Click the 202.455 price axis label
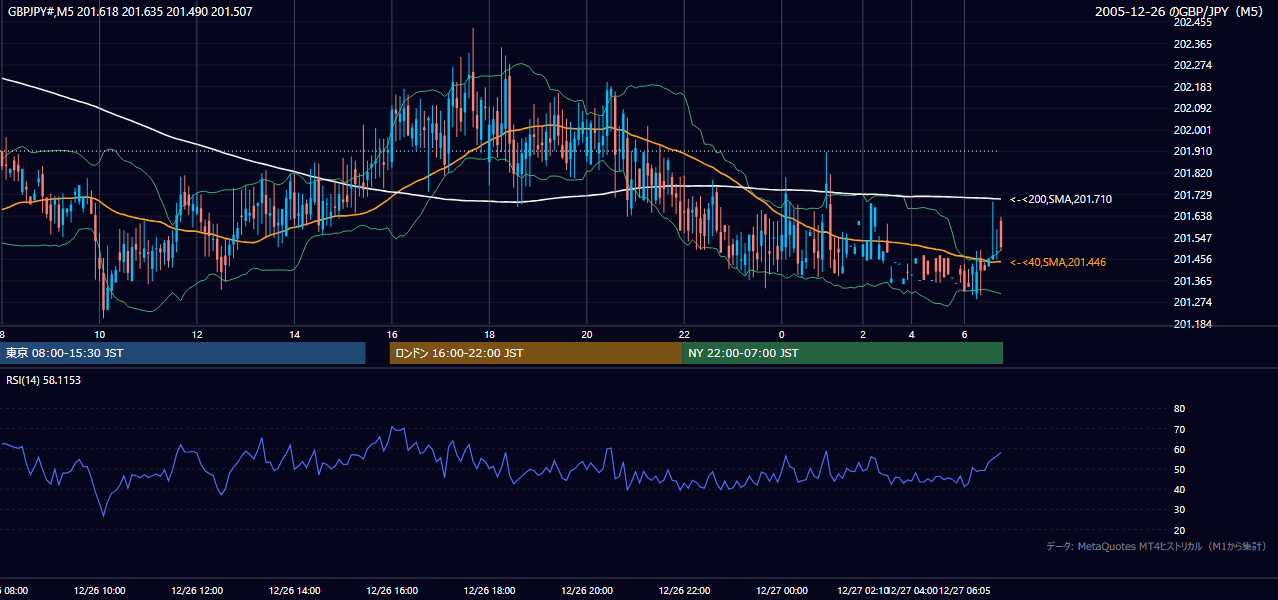This screenshot has height=600, width=1278. click(x=1192, y=22)
